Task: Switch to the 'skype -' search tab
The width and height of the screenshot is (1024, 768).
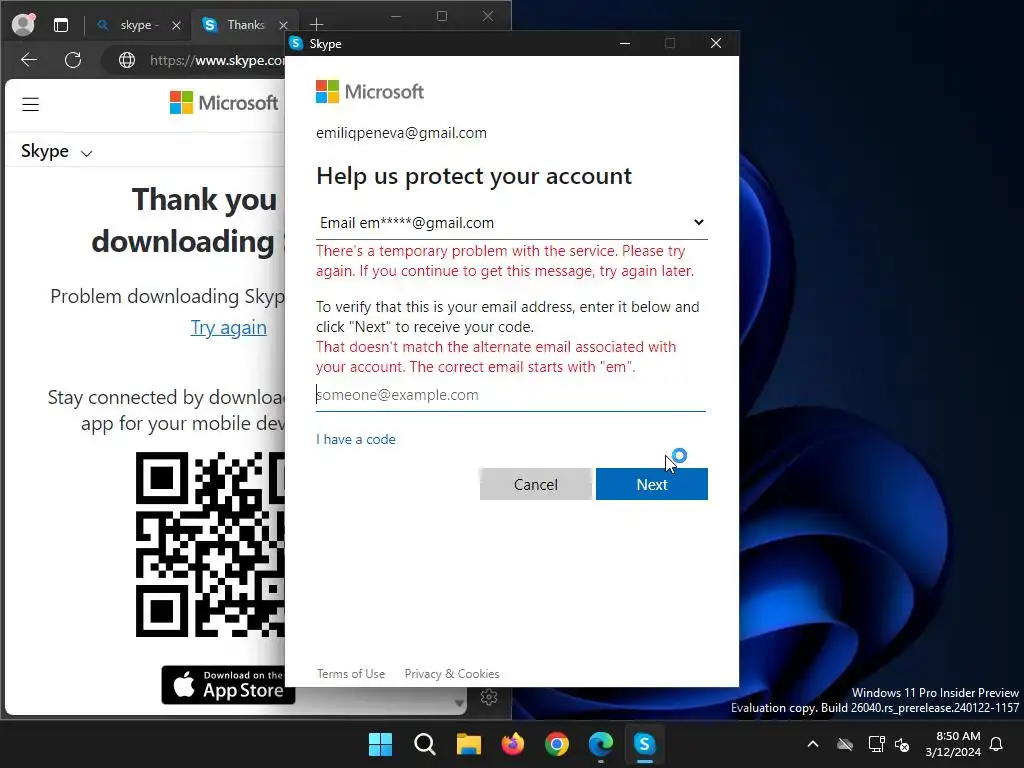Action: click(137, 25)
